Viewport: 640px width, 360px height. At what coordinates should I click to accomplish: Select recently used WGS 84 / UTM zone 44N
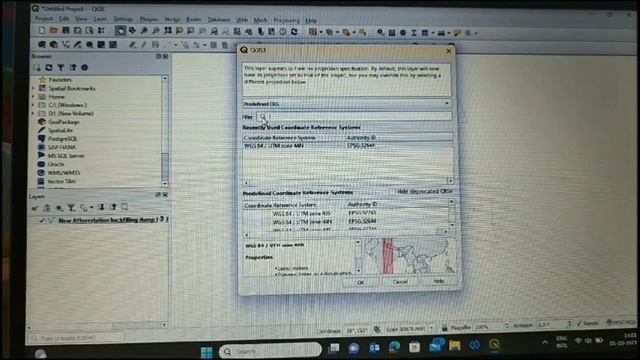point(347,146)
